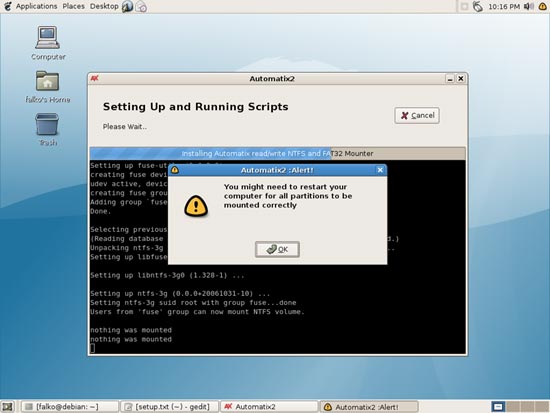Click the web browser globe launcher icon
The image size is (550, 413).
(x=127, y=6)
